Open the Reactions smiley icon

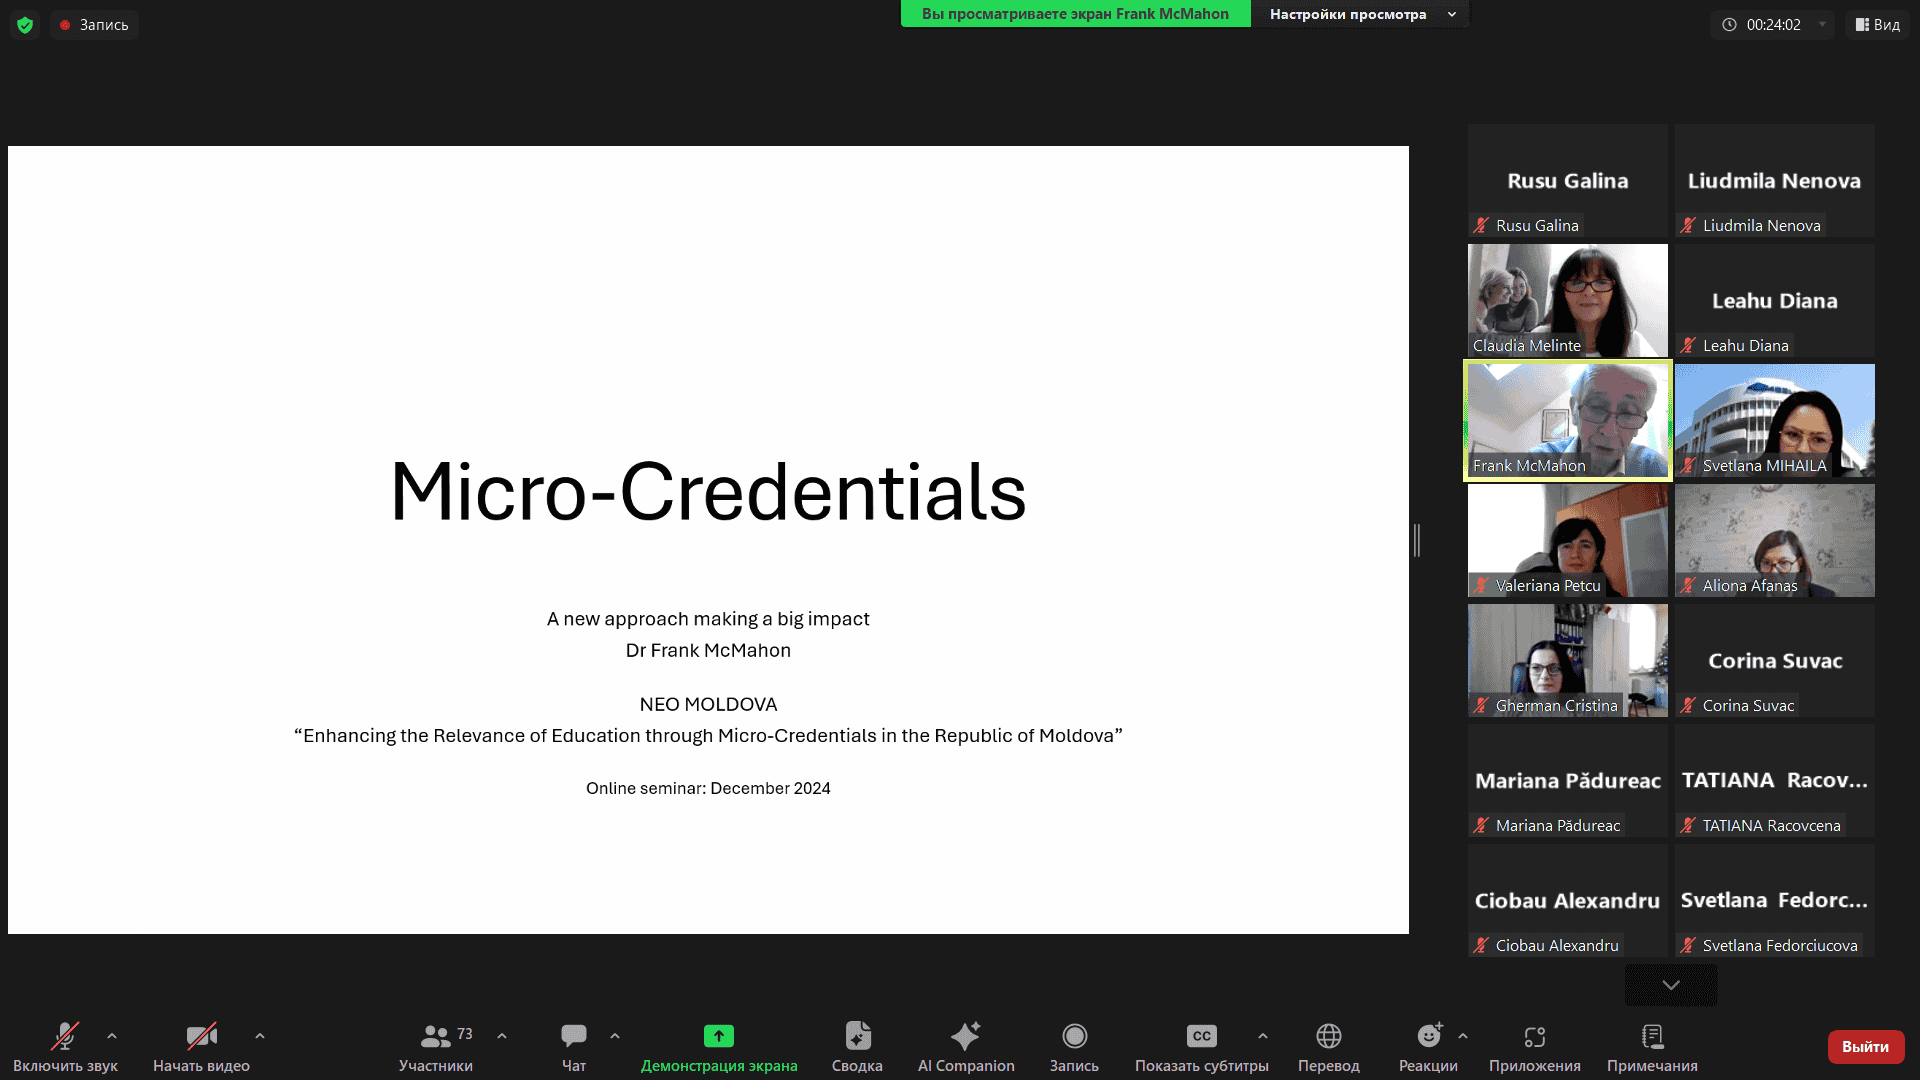pos(1428,1037)
